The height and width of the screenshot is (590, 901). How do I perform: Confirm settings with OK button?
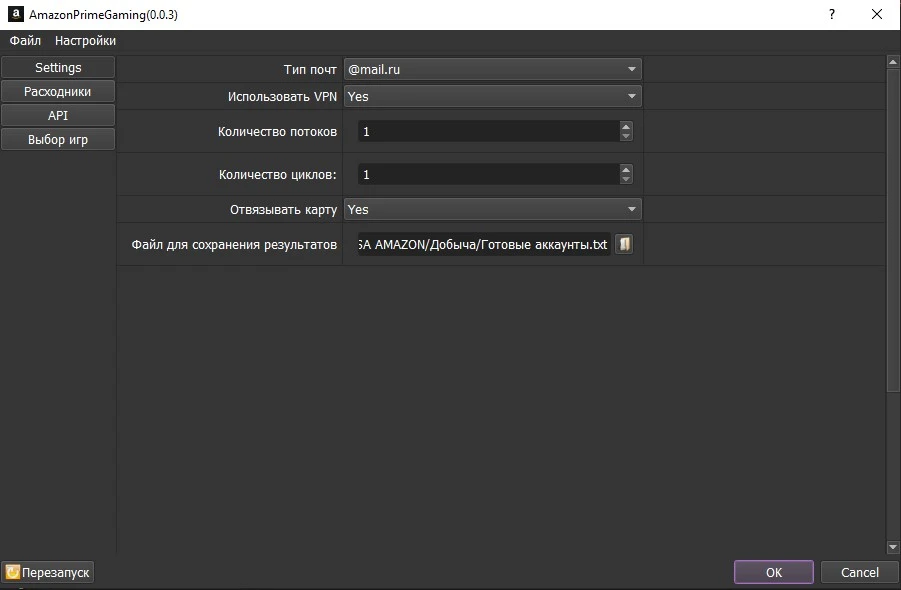[773, 572]
